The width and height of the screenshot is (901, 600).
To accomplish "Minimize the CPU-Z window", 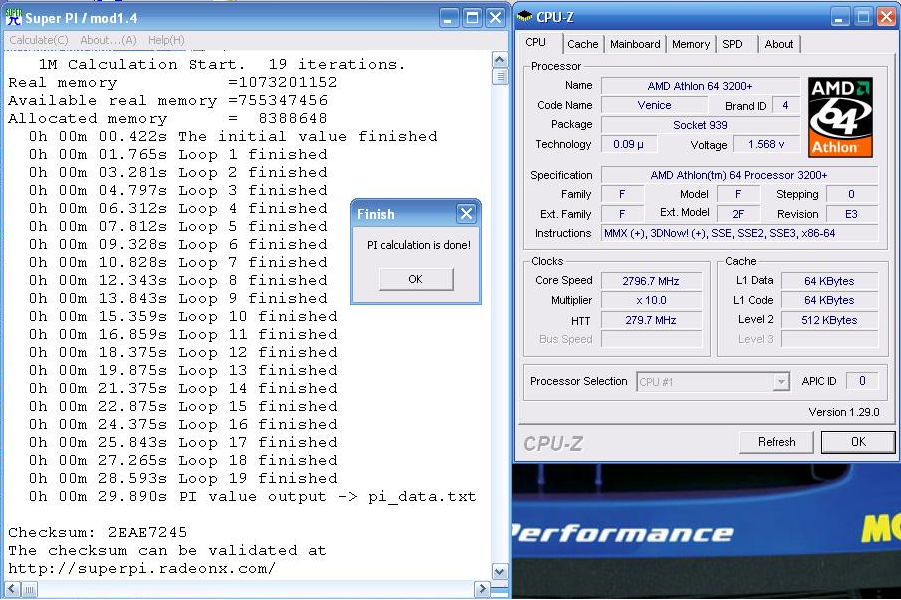I will point(840,18).
